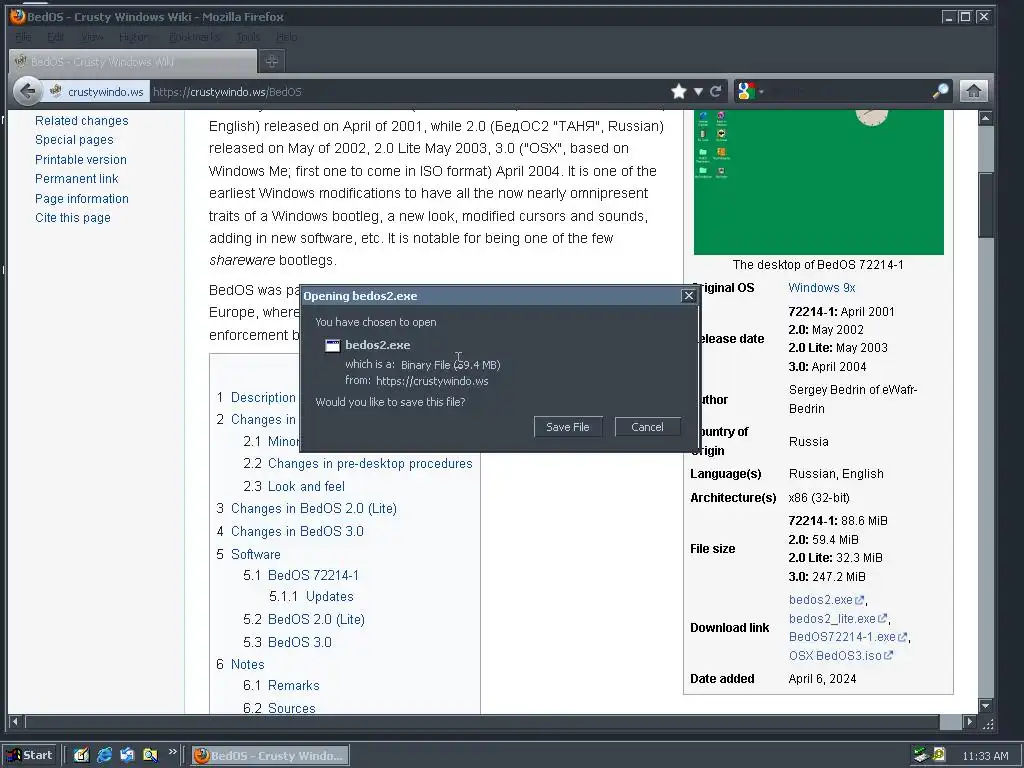Screen dimensions: 1024x768
Task: Click the quick launch icon after Internet Explorer
Action: (127, 756)
